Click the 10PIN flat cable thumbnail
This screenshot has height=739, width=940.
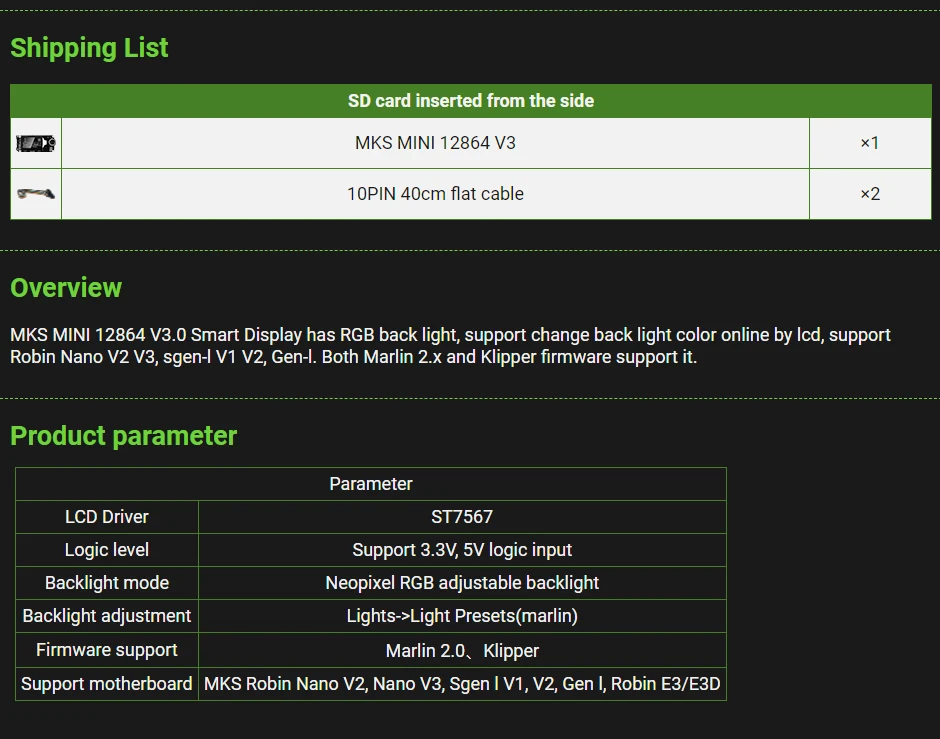[x=36, y=194]
